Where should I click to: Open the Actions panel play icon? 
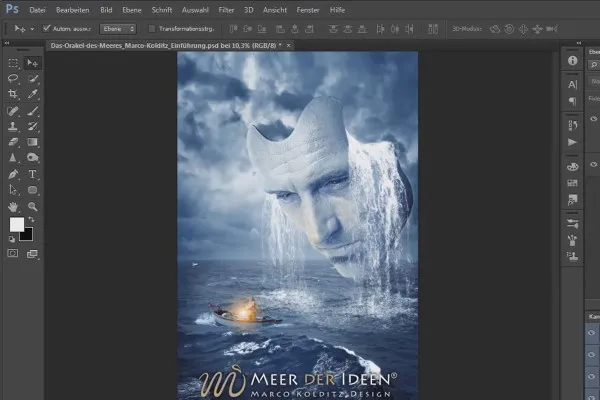[572, 142]
